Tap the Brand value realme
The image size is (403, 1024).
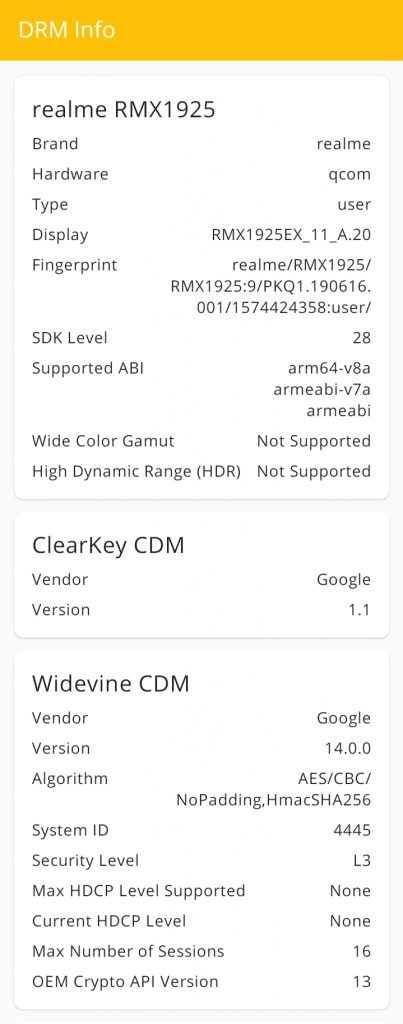(x=344, y=144)
